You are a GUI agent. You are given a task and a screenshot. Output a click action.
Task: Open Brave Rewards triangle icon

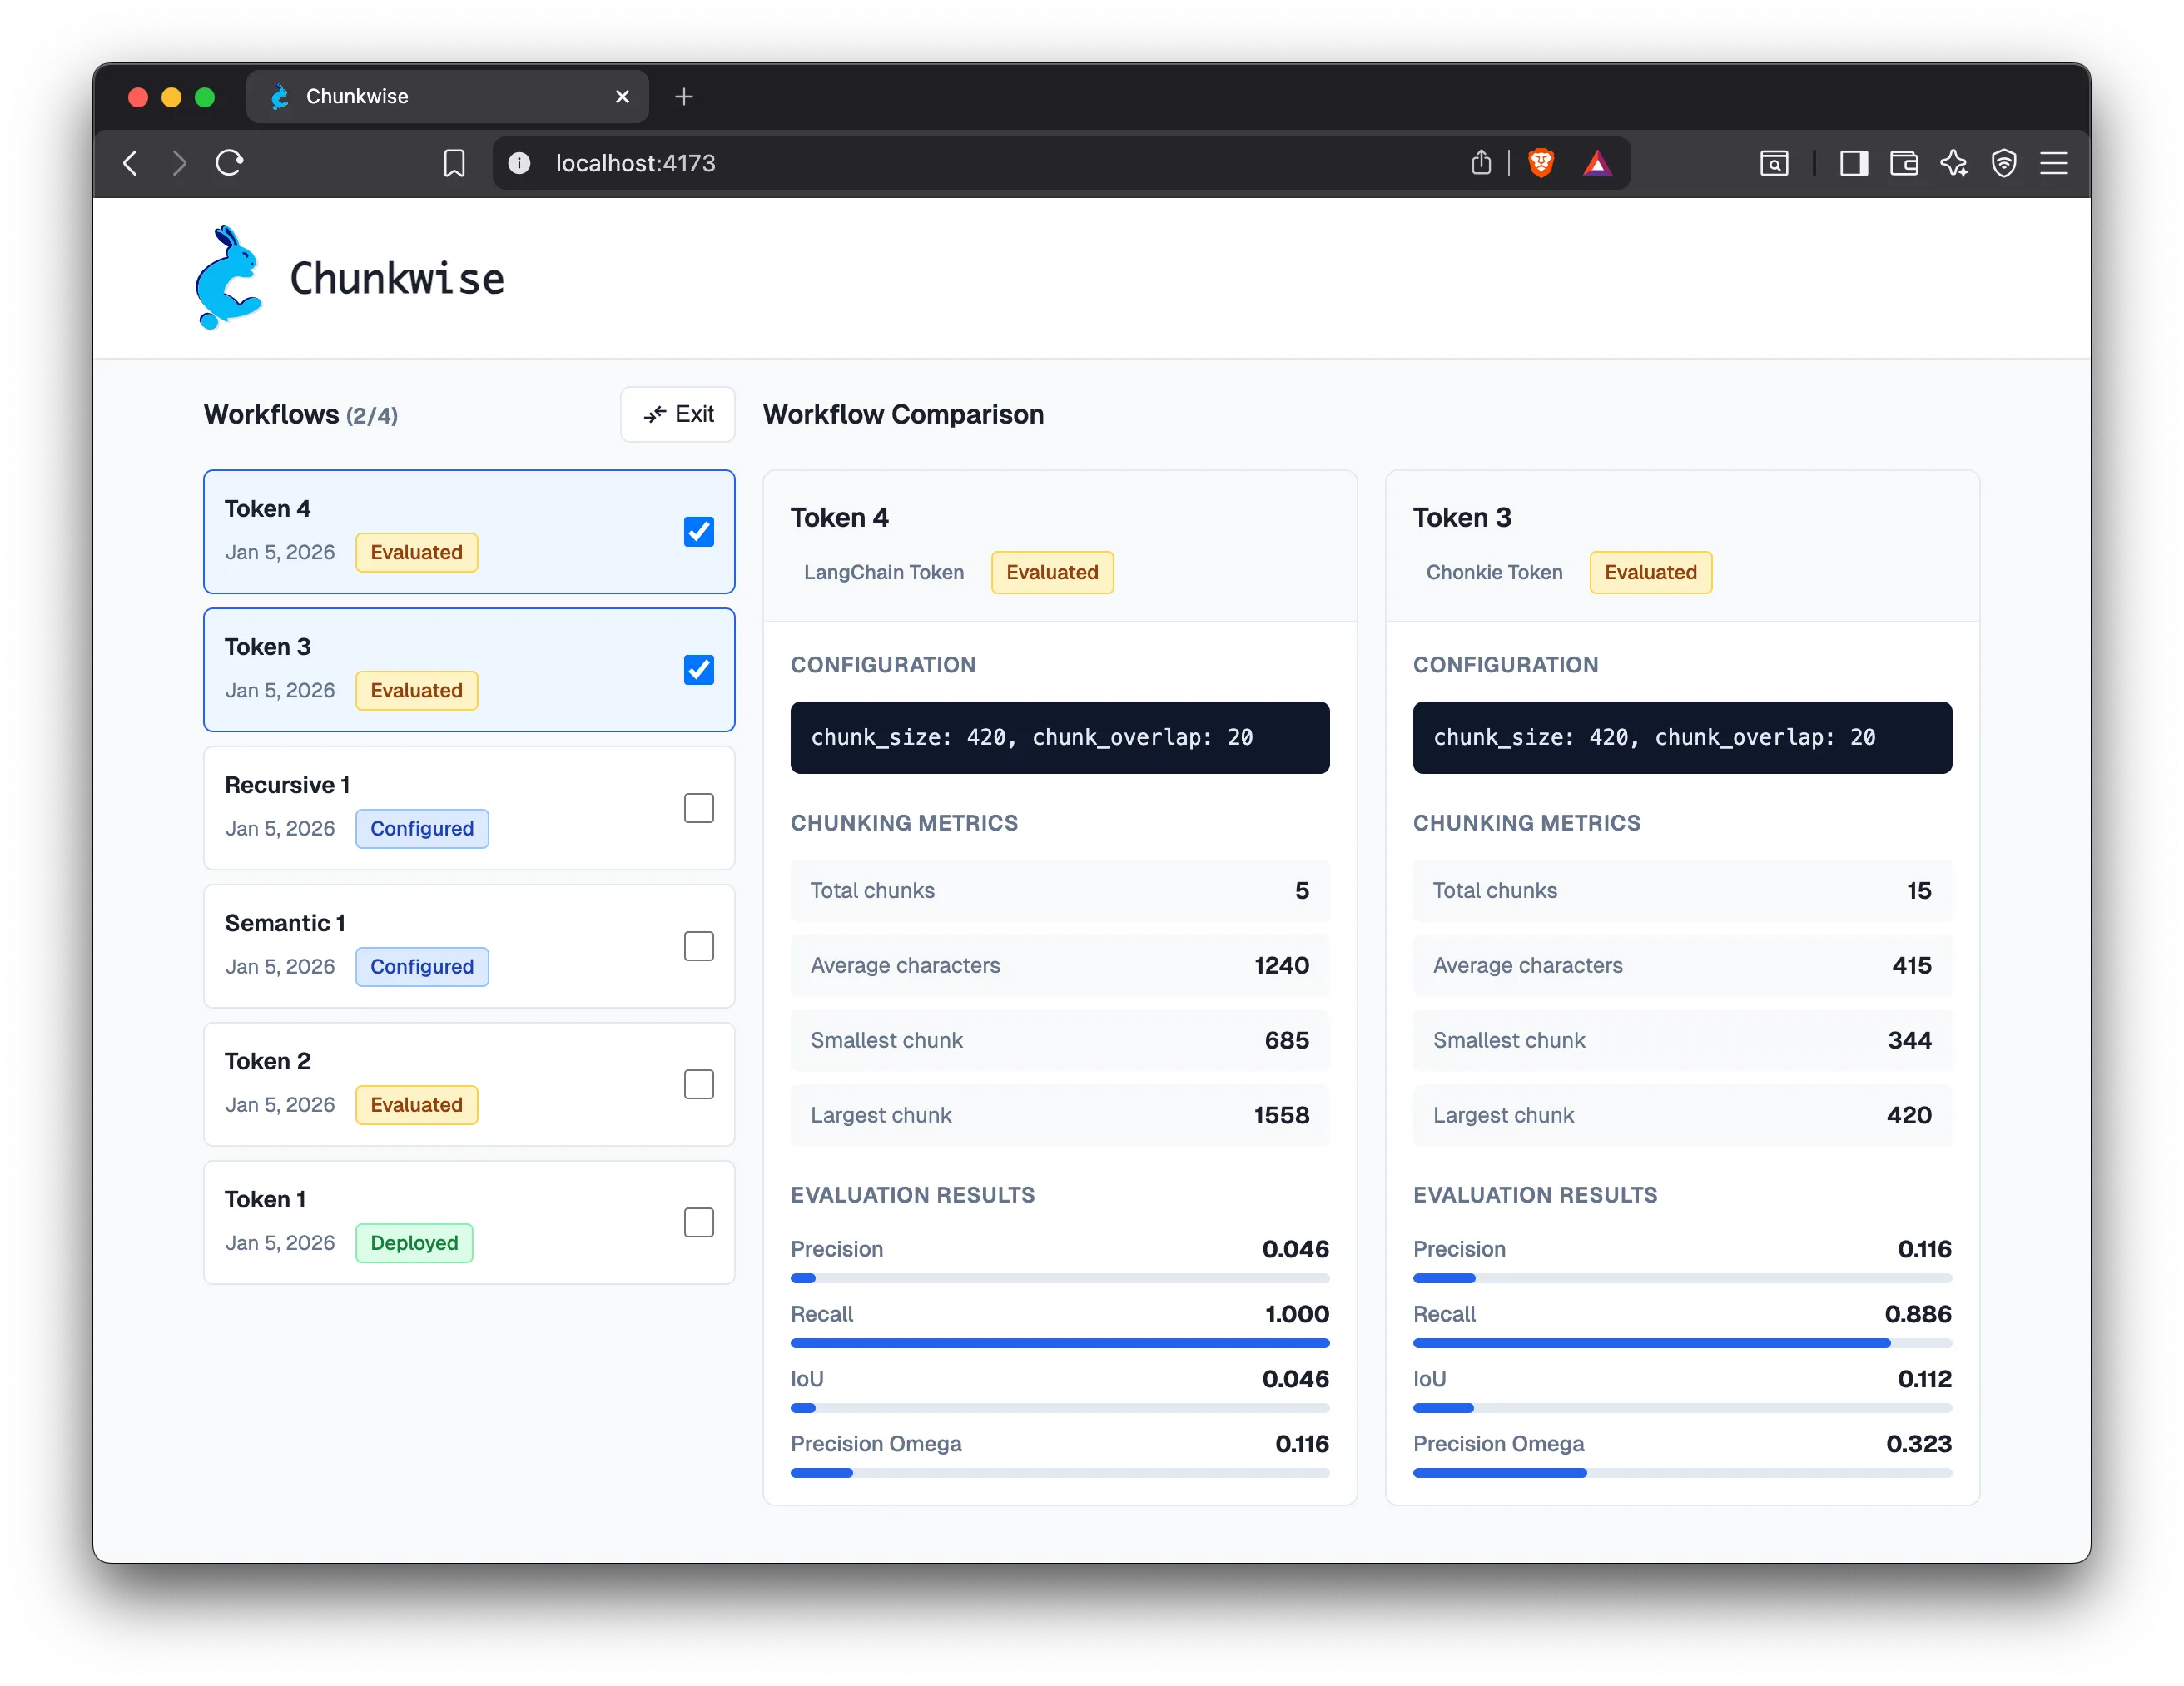click(1598, 163)
